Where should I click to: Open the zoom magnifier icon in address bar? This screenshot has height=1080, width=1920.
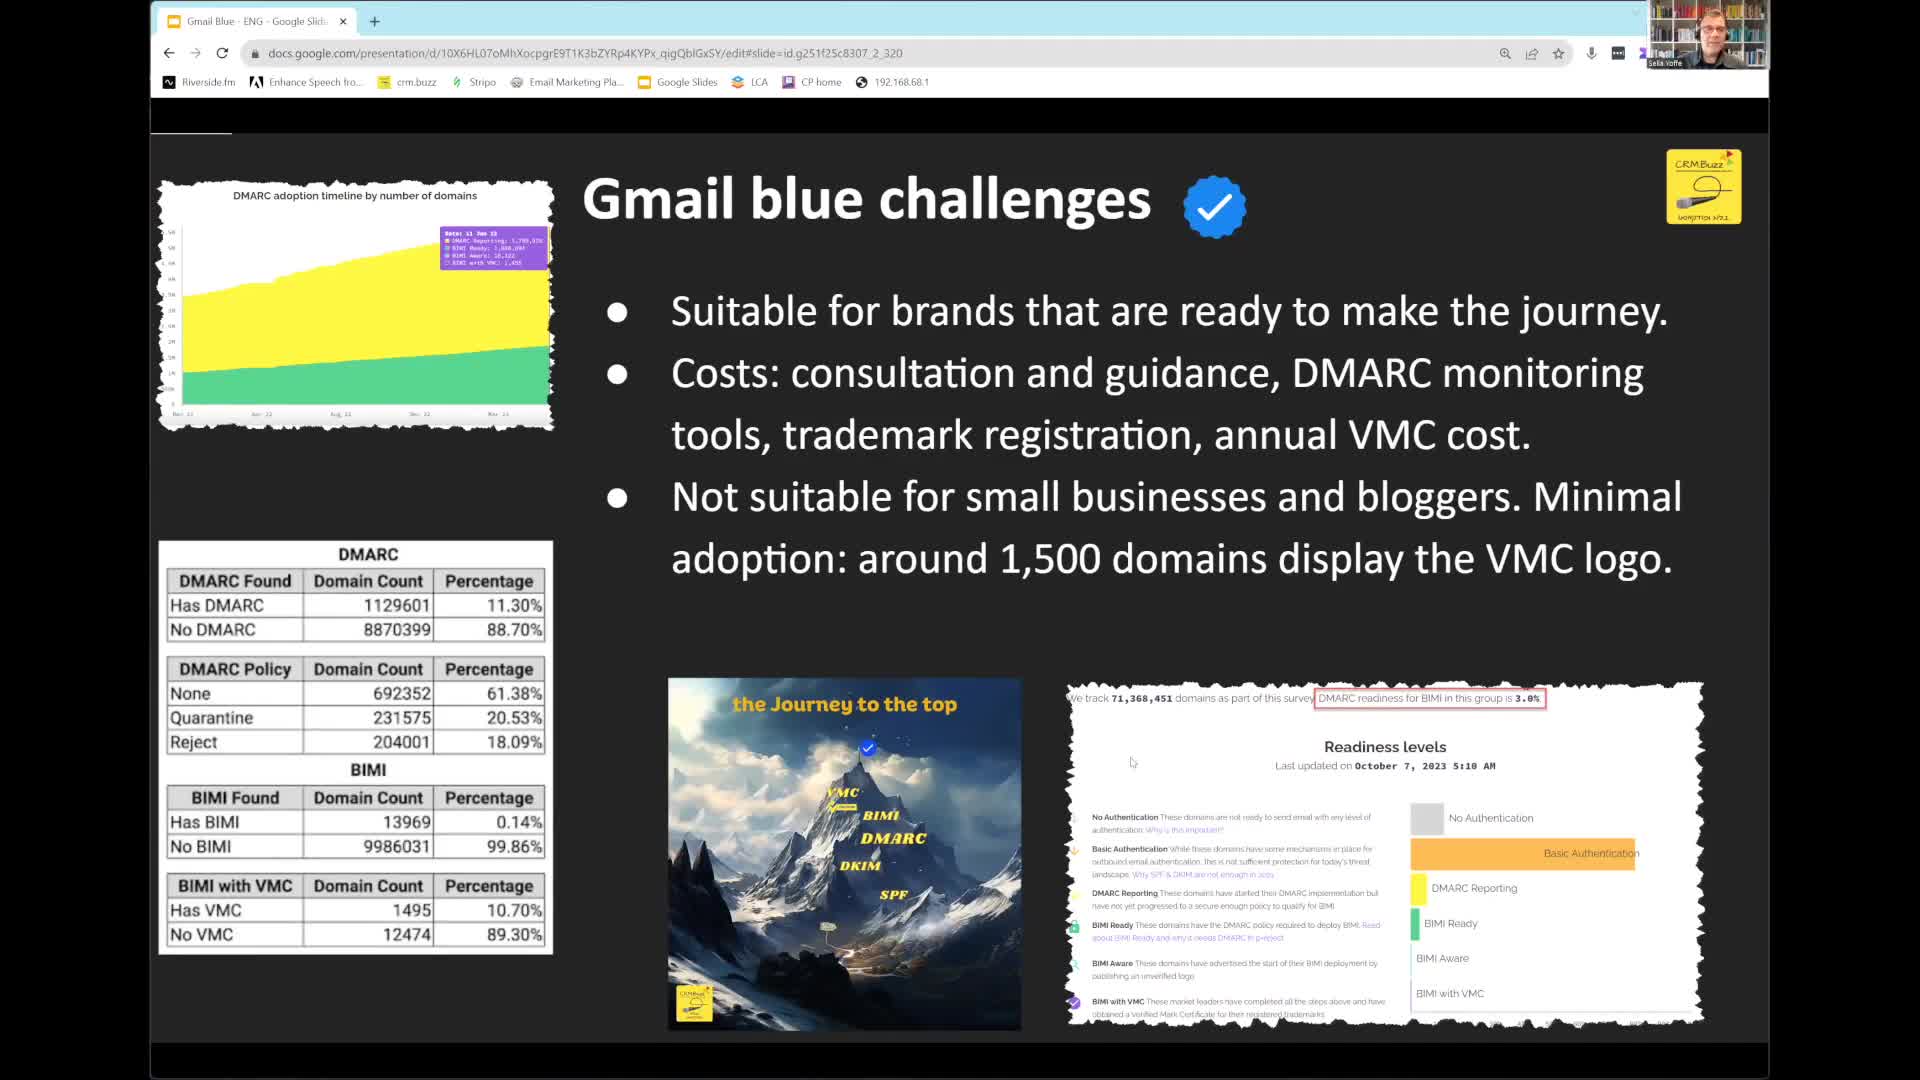coord(1505,54)
